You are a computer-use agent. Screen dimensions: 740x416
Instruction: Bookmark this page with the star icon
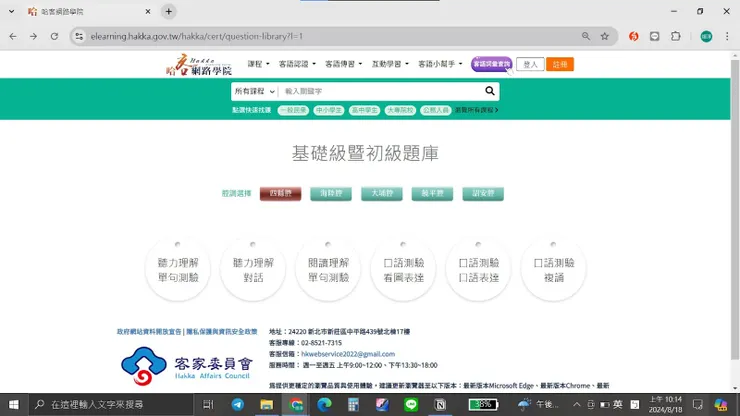click(x=605, y=36)
